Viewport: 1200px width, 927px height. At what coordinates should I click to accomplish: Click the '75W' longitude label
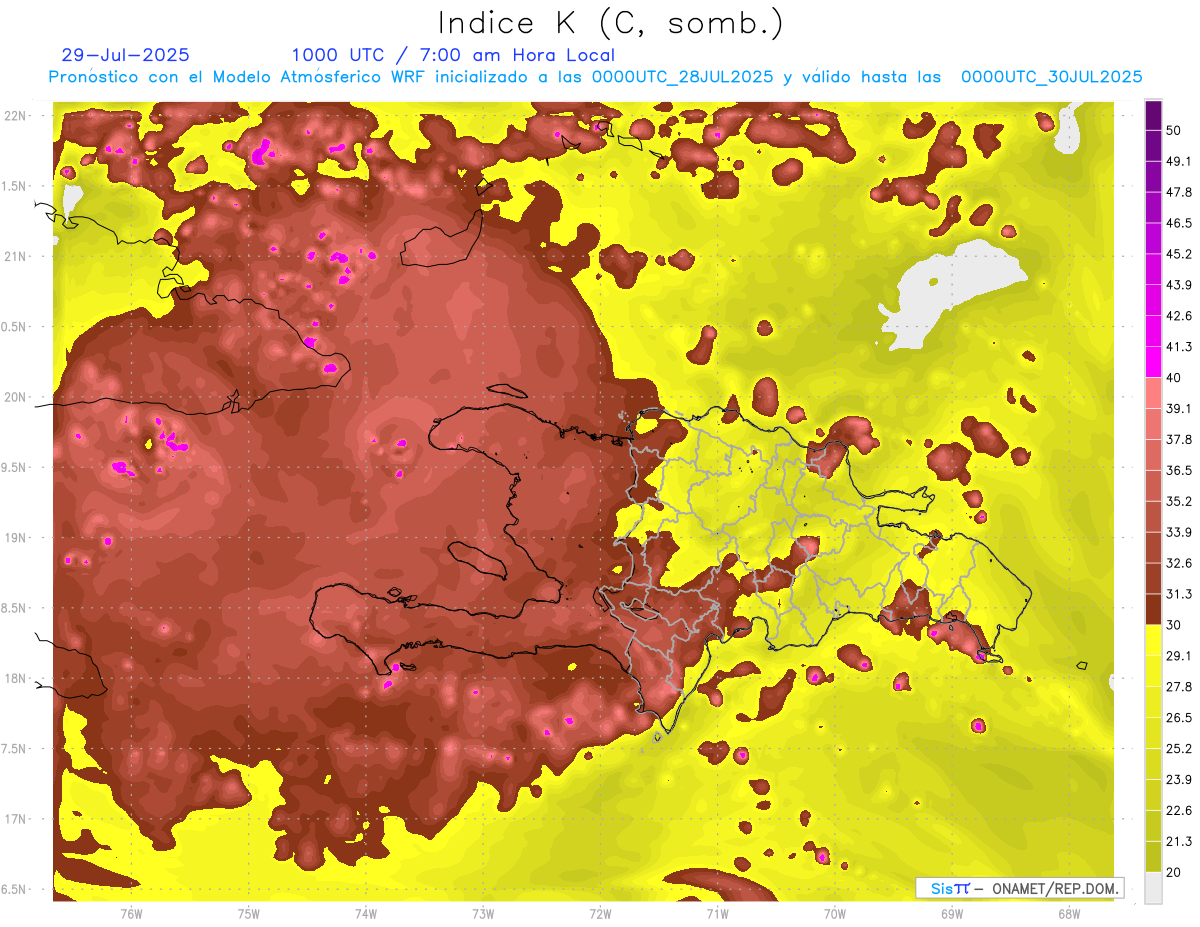(248, 913)
